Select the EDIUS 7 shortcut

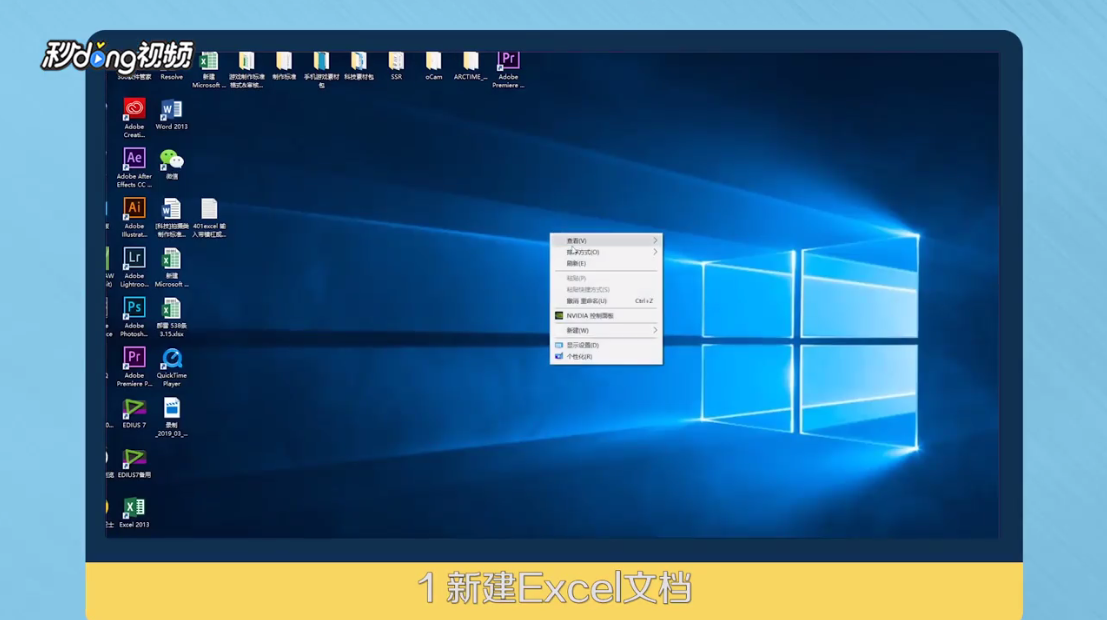click(134, 412)
